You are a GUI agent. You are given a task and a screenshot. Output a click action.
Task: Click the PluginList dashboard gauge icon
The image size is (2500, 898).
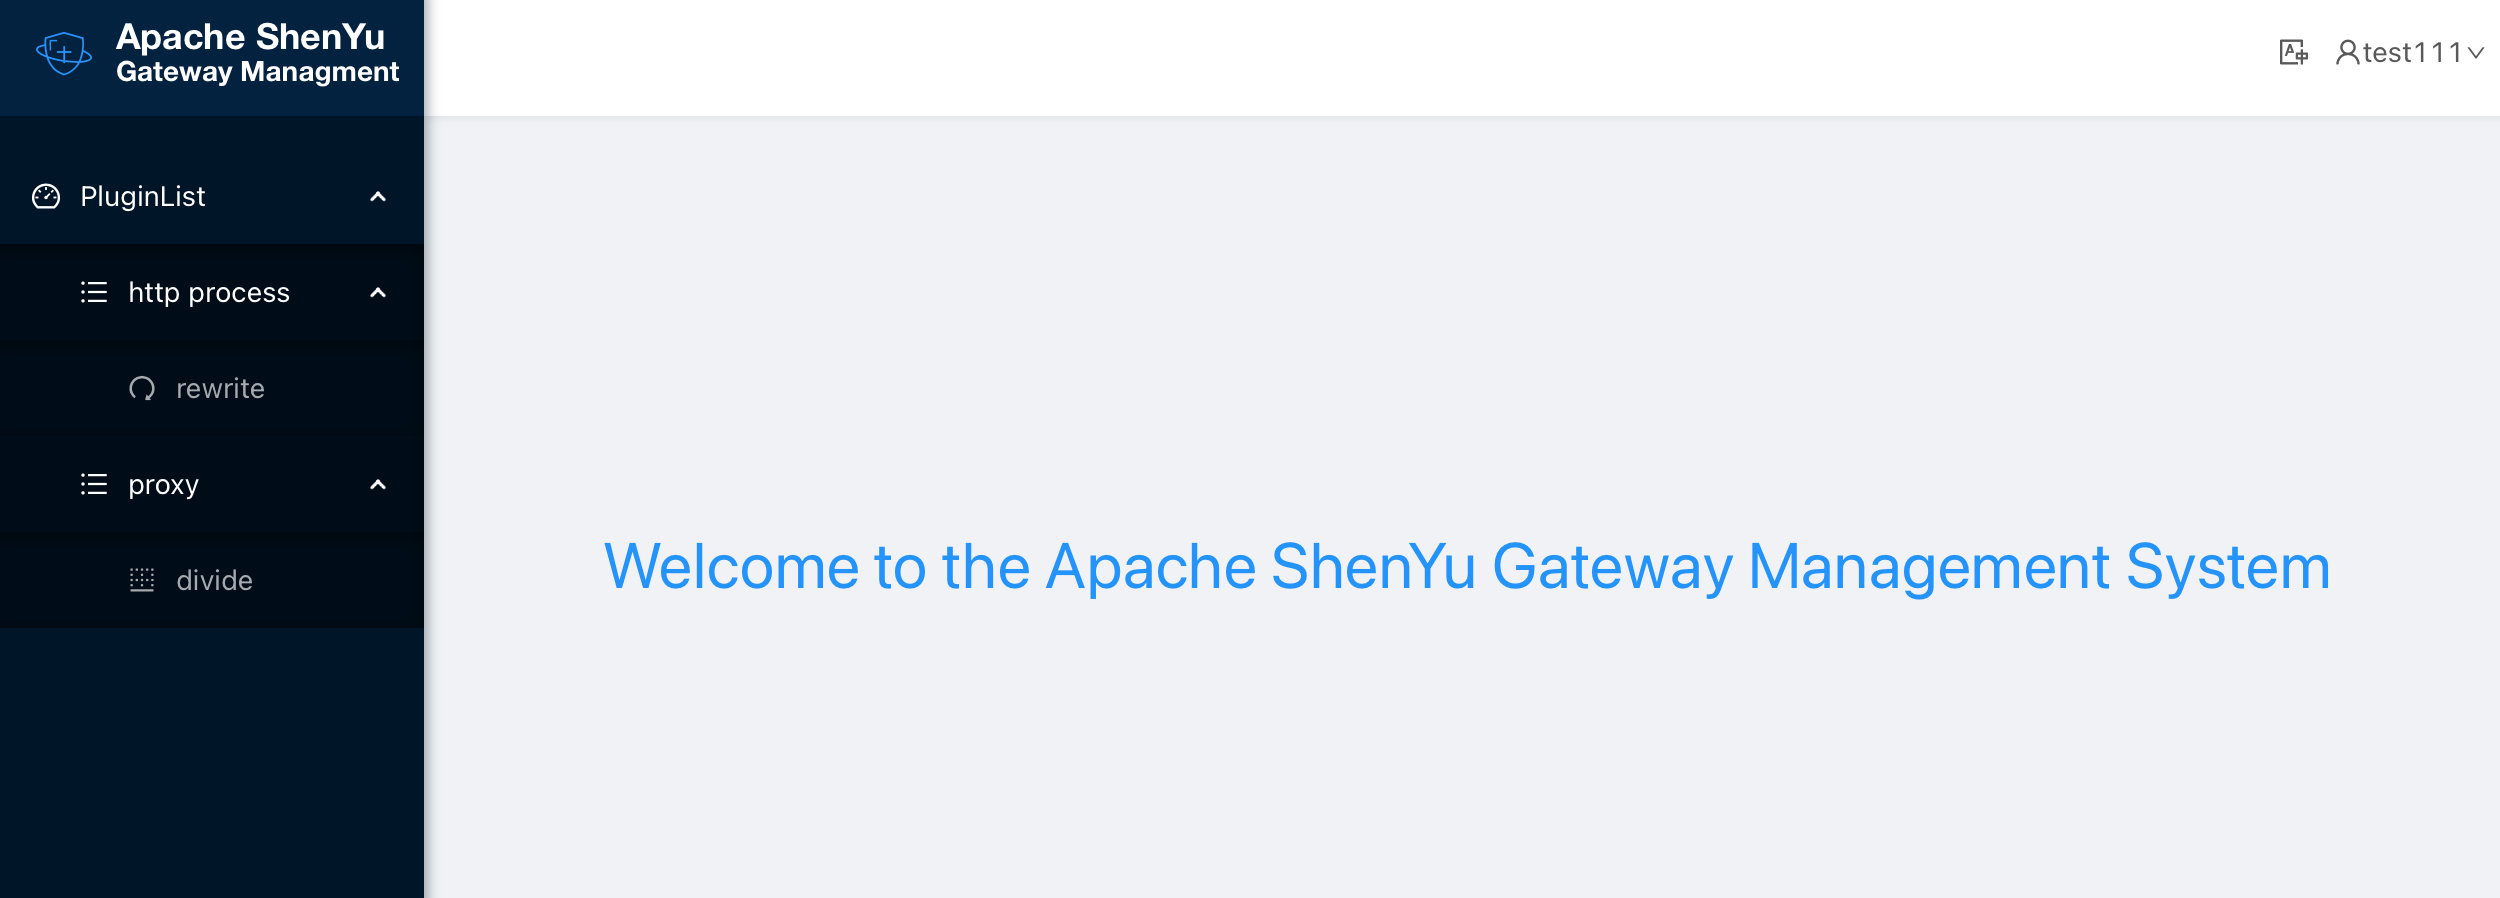click(46, 197)
